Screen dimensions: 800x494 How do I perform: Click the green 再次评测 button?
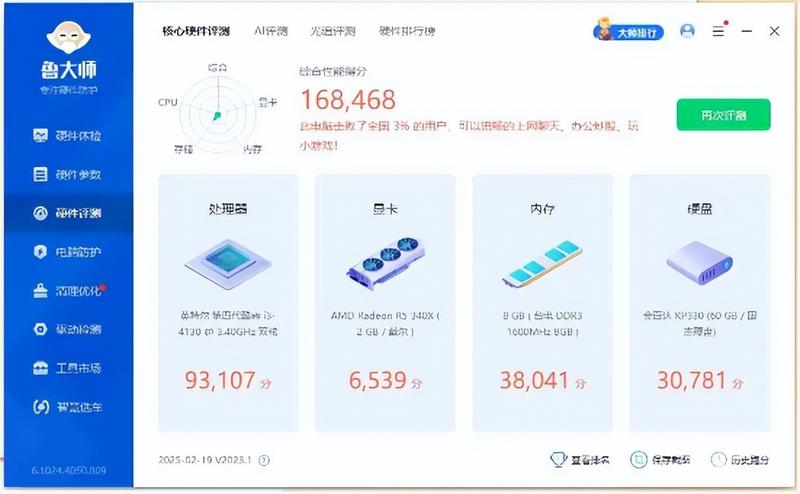tap(723, 115)
